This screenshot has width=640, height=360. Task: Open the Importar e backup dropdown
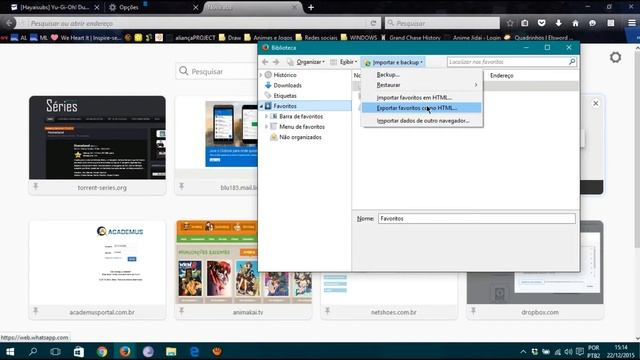pos(393,62)
